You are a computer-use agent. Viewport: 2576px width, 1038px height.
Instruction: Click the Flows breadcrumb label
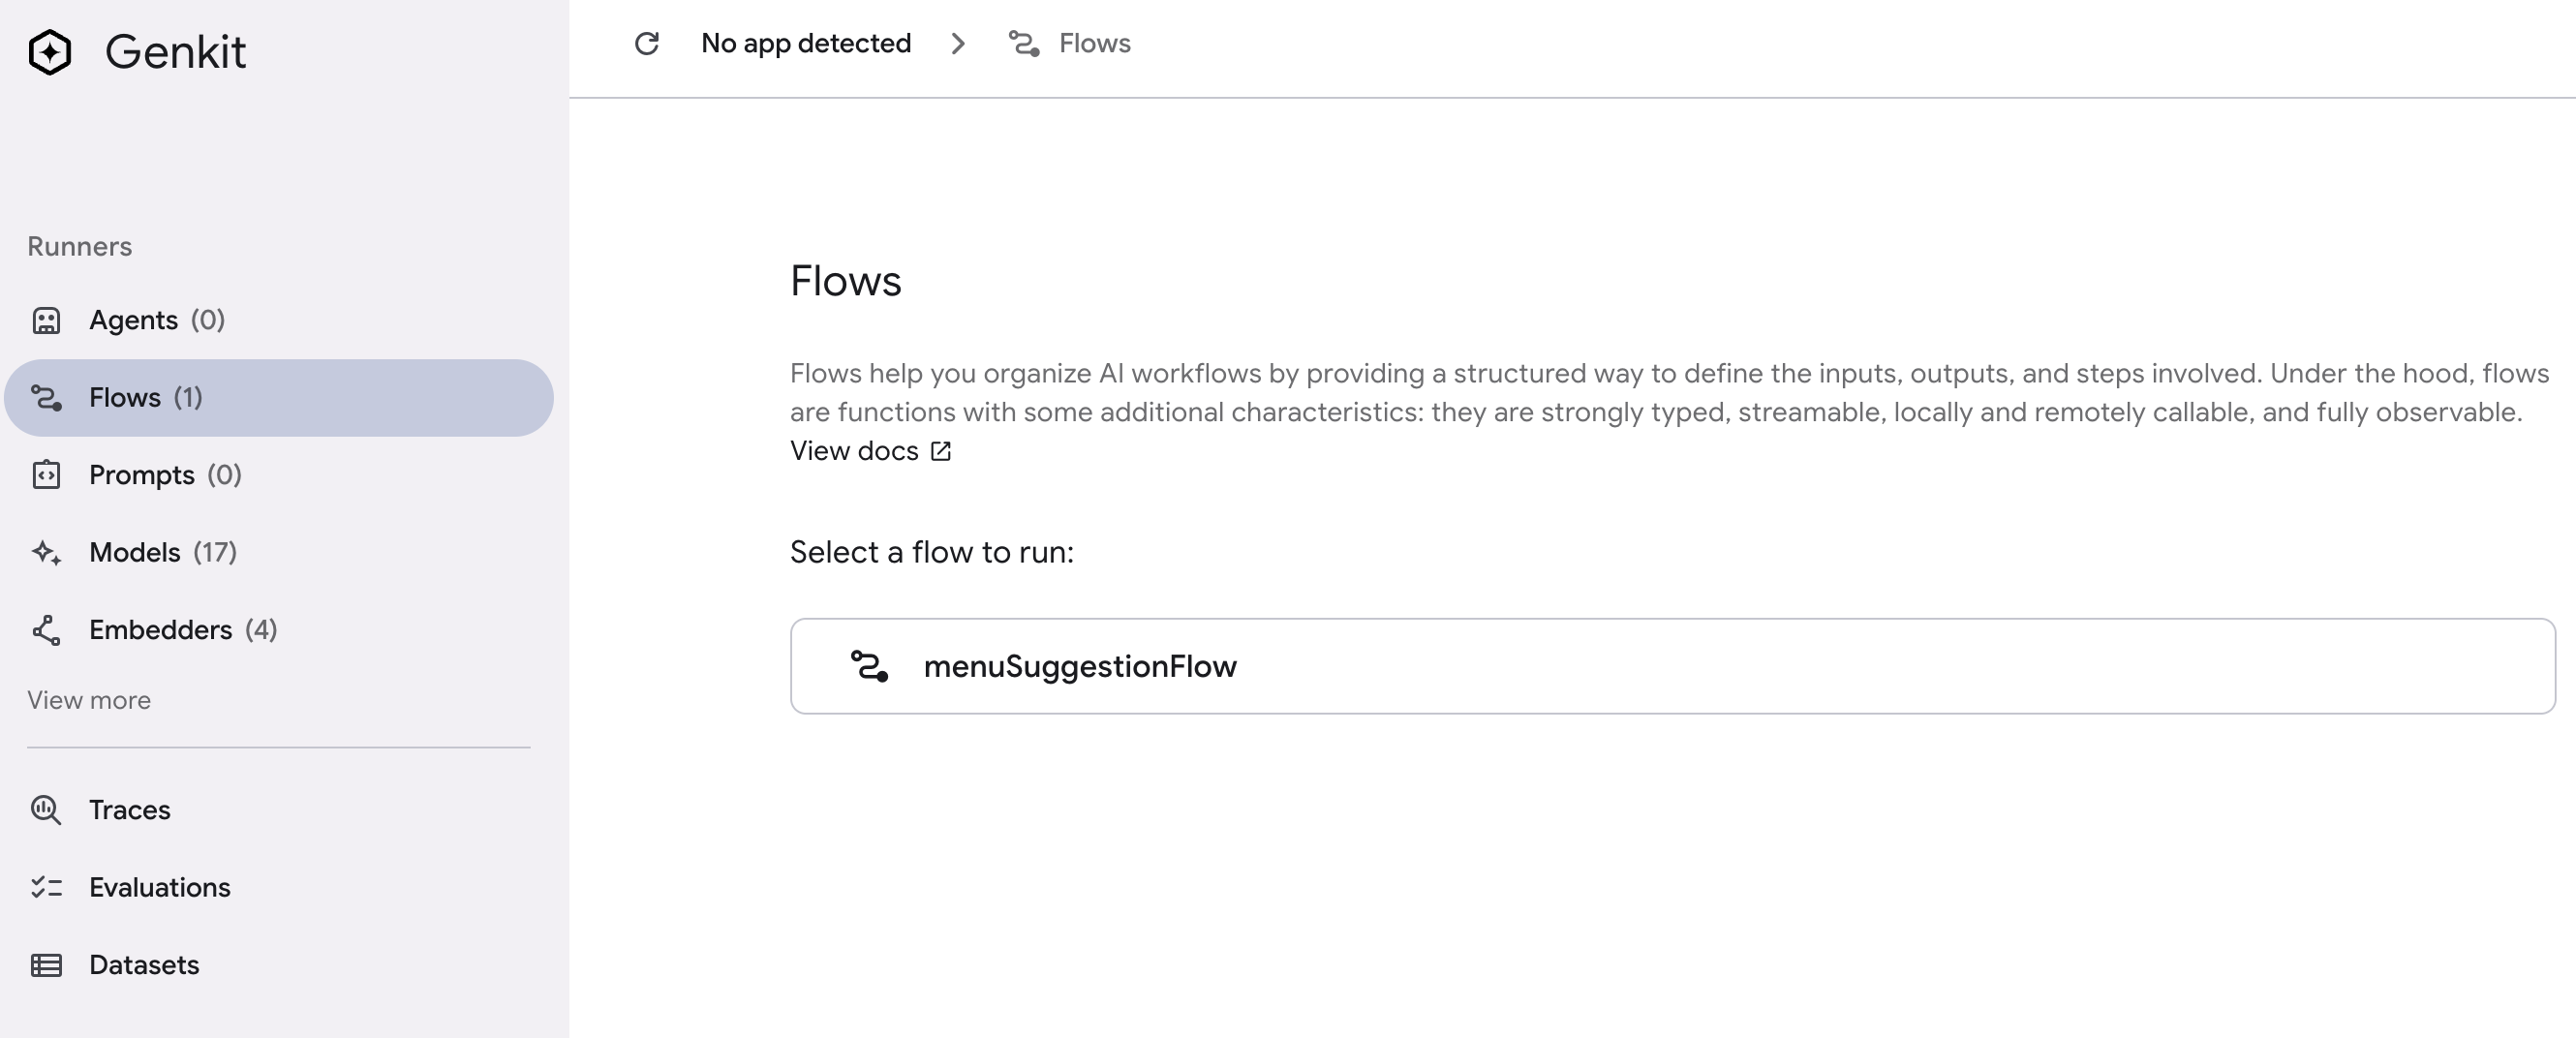coord(1095,44)
